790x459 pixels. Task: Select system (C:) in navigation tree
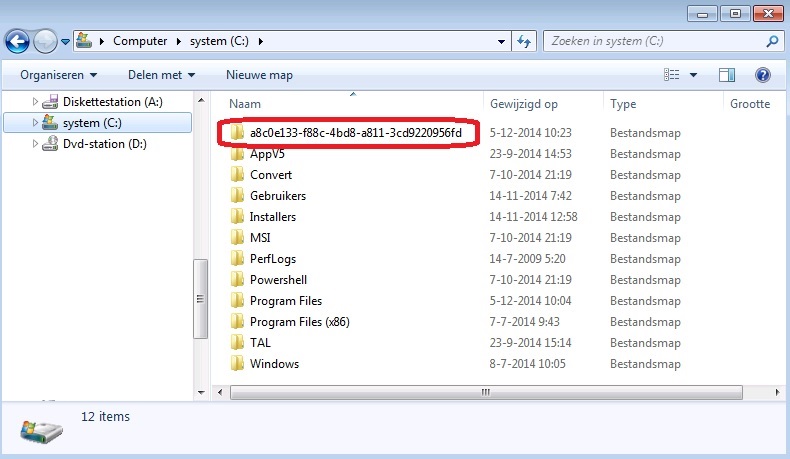[x=92, y=123]
